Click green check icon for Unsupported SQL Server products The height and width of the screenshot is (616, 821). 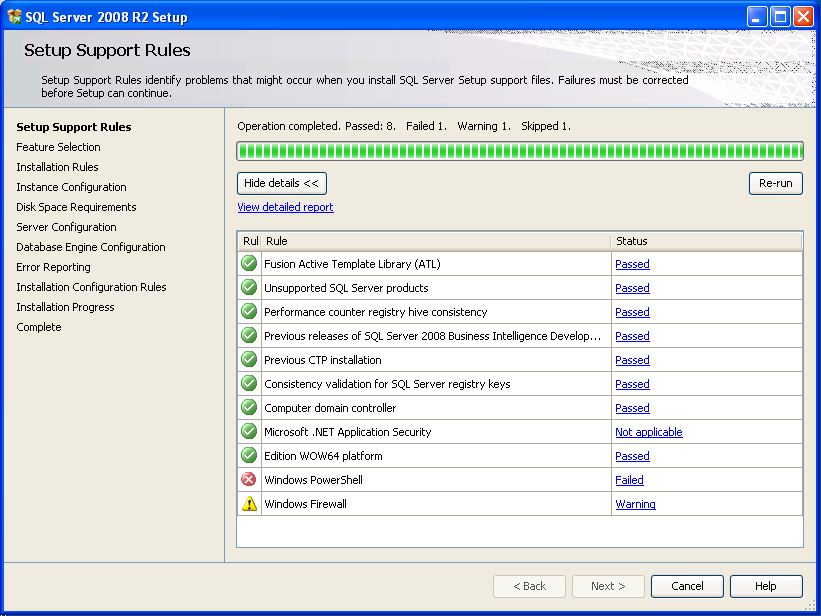pos(249,288)
